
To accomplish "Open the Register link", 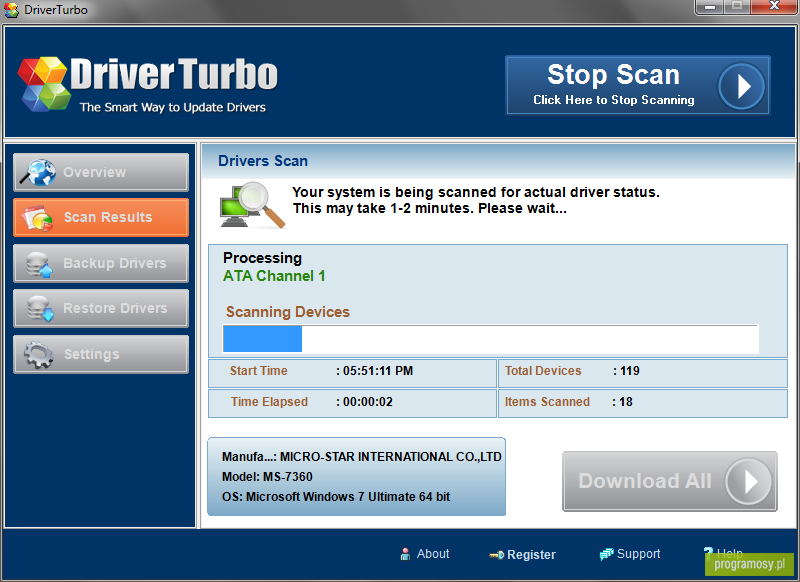I will click(x=531, y=554).
